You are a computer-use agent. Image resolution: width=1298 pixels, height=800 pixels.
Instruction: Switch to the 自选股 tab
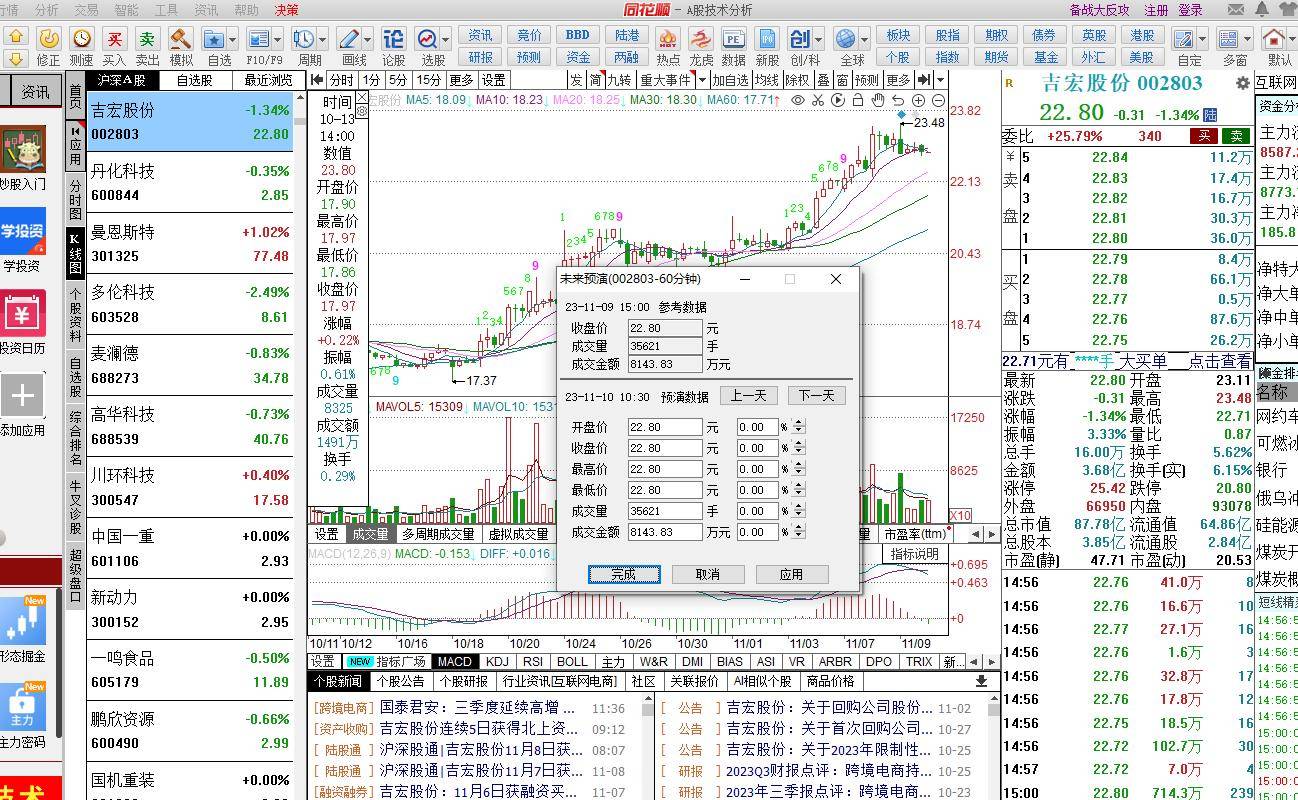[x=194, y=80]
